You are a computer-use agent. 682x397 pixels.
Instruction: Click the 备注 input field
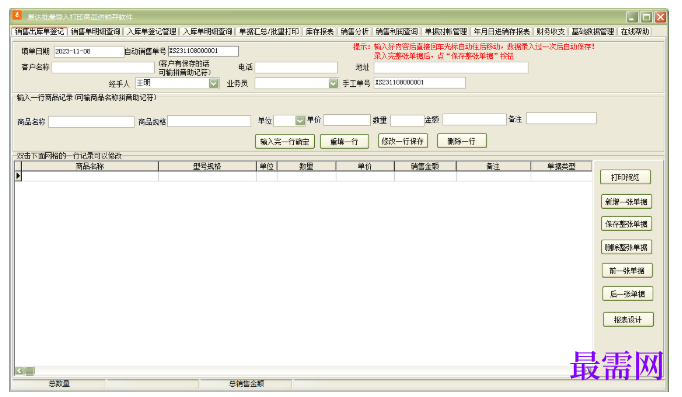(562, 118)
